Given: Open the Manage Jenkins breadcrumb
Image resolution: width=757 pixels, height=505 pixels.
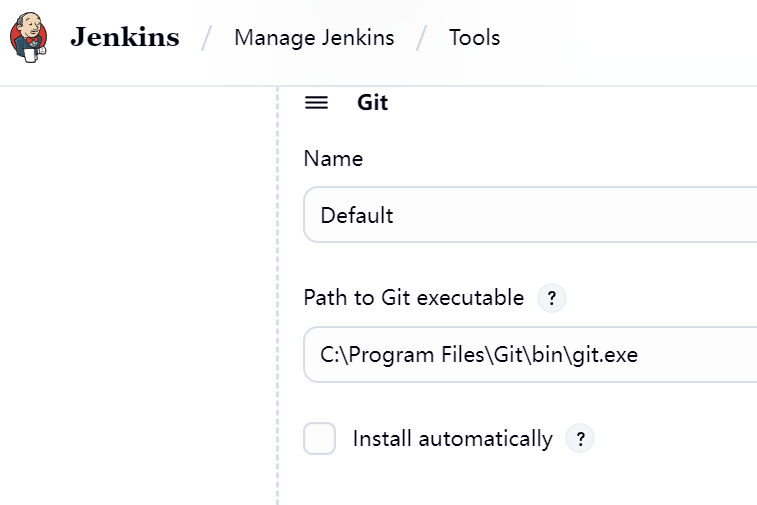Looking at the screenshot, I should [x=314, y=38].
